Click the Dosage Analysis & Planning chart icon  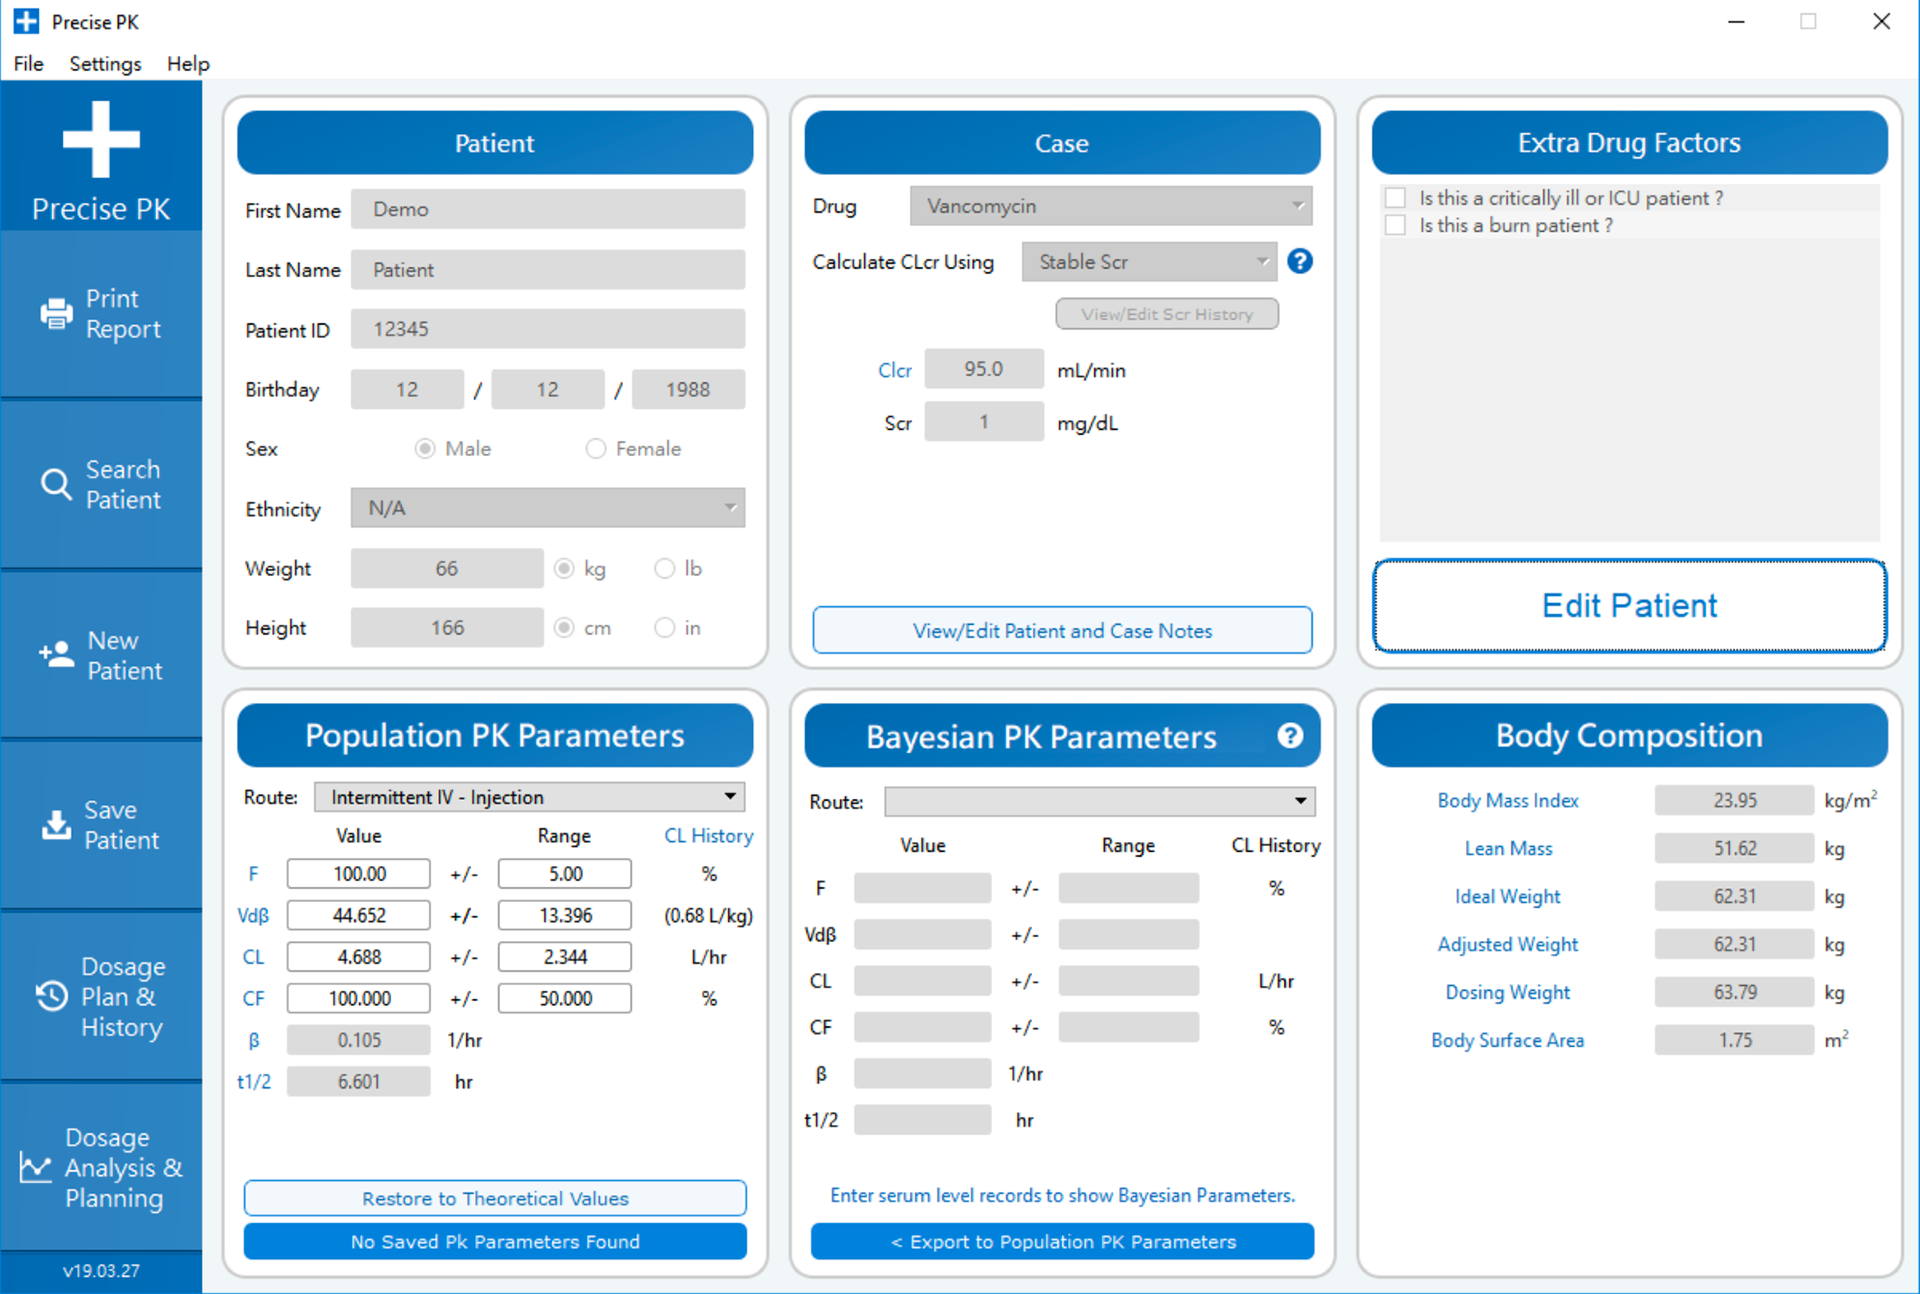click(35, 1167)
